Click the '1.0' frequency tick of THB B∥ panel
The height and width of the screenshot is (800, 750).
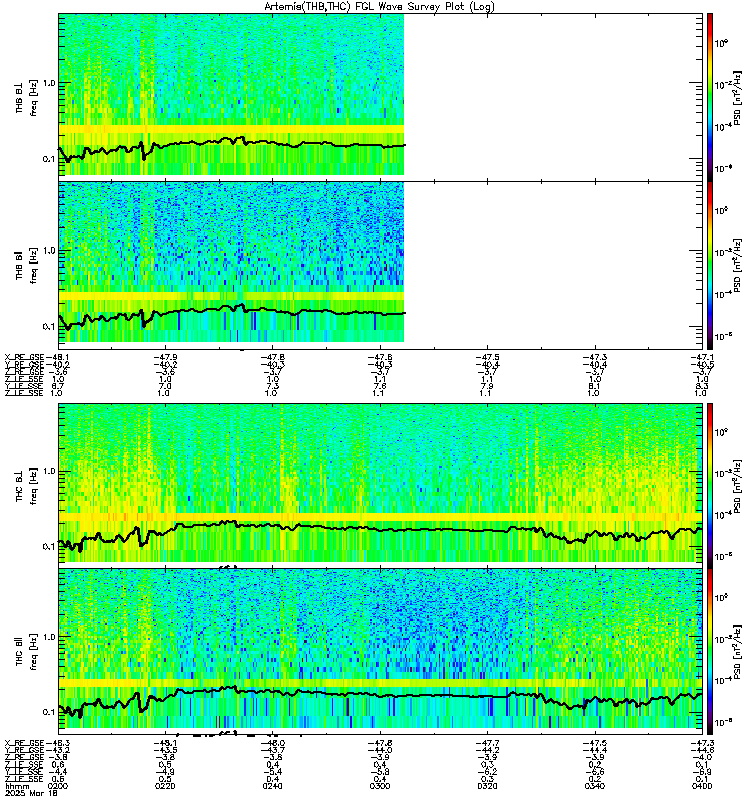pyautogui.click(x=48, y=251)
